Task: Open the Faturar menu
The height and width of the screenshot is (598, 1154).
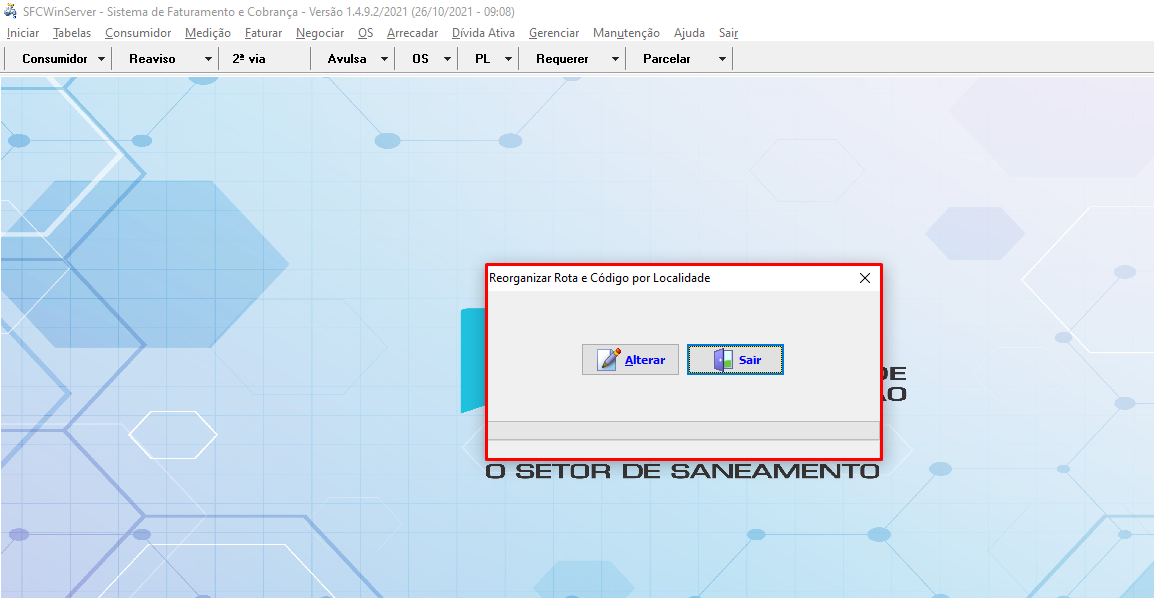Action: (263, 33)
